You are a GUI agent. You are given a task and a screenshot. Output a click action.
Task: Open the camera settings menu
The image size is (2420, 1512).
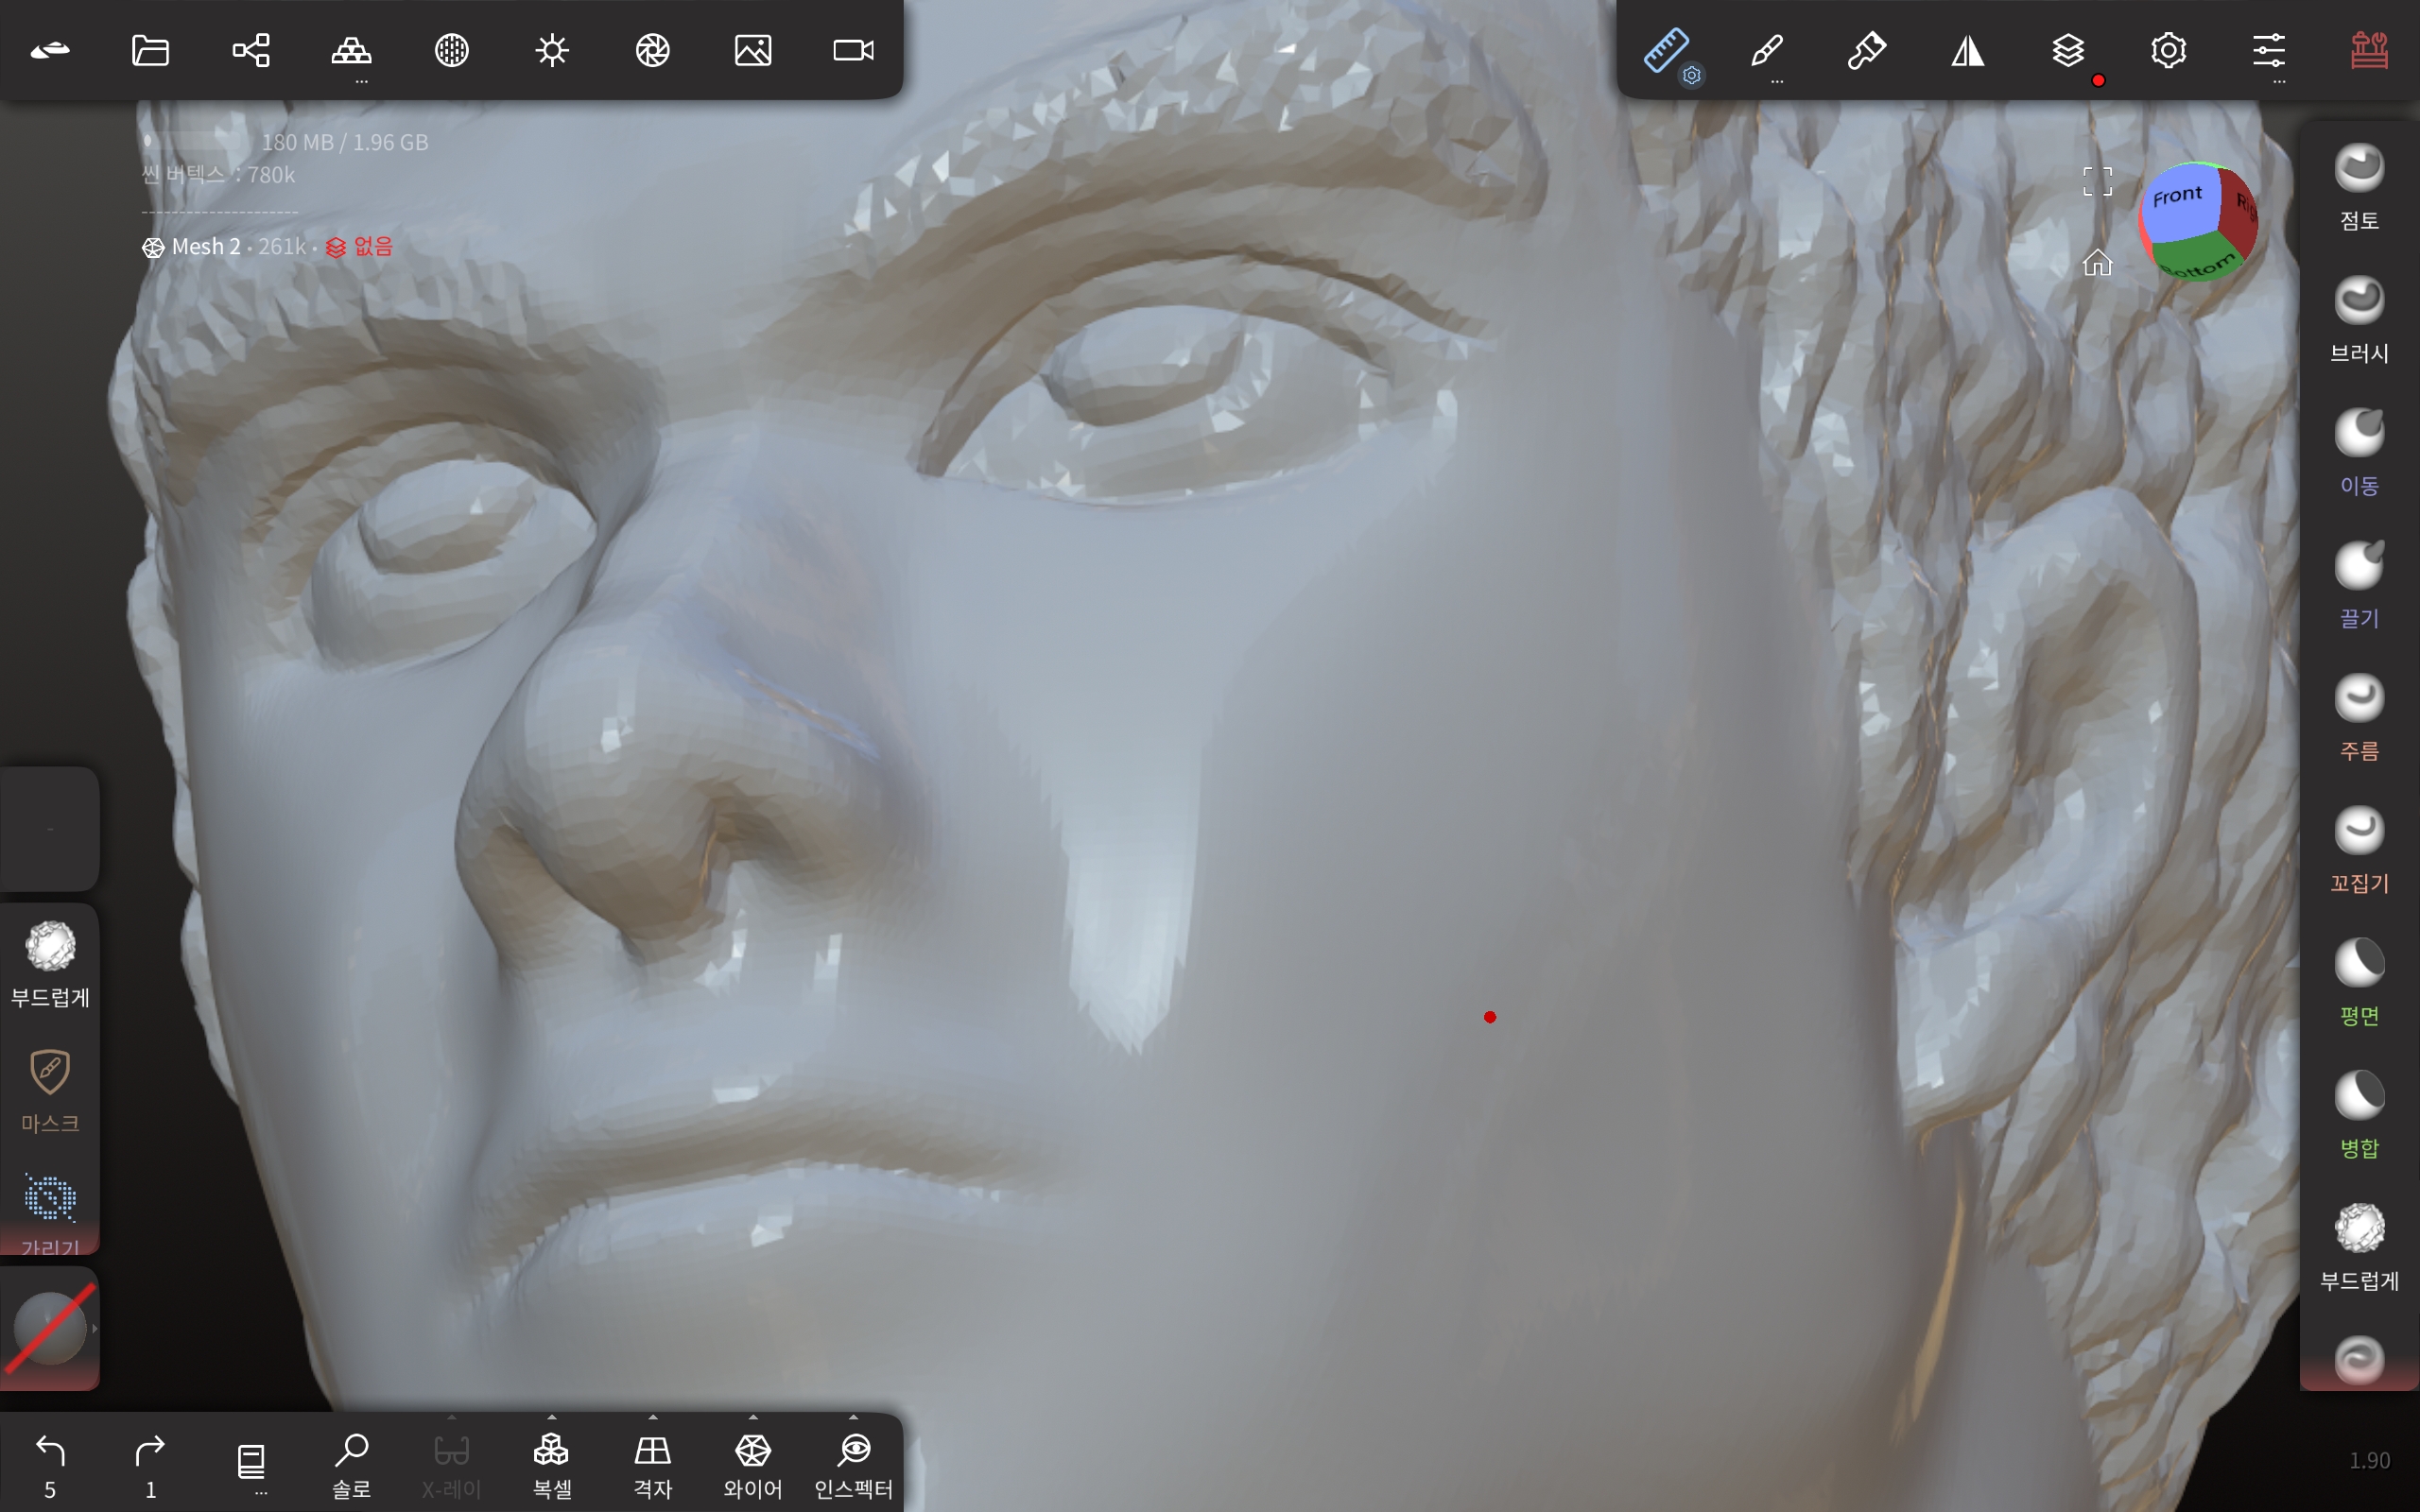coord(853,50)
